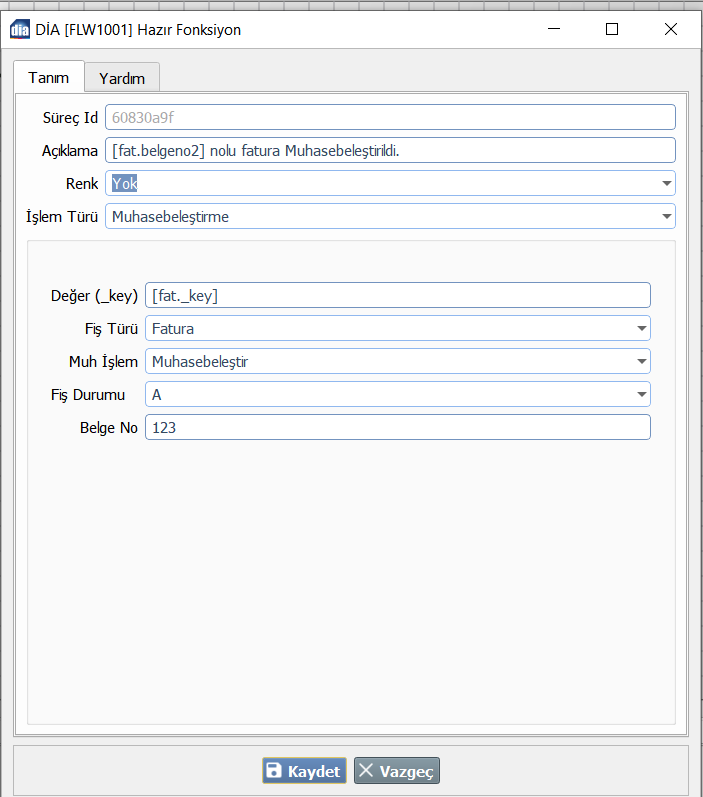Viewport: 703px width, 797px height.
Task: Click the Fiş Türü field label
Action: 111,329
